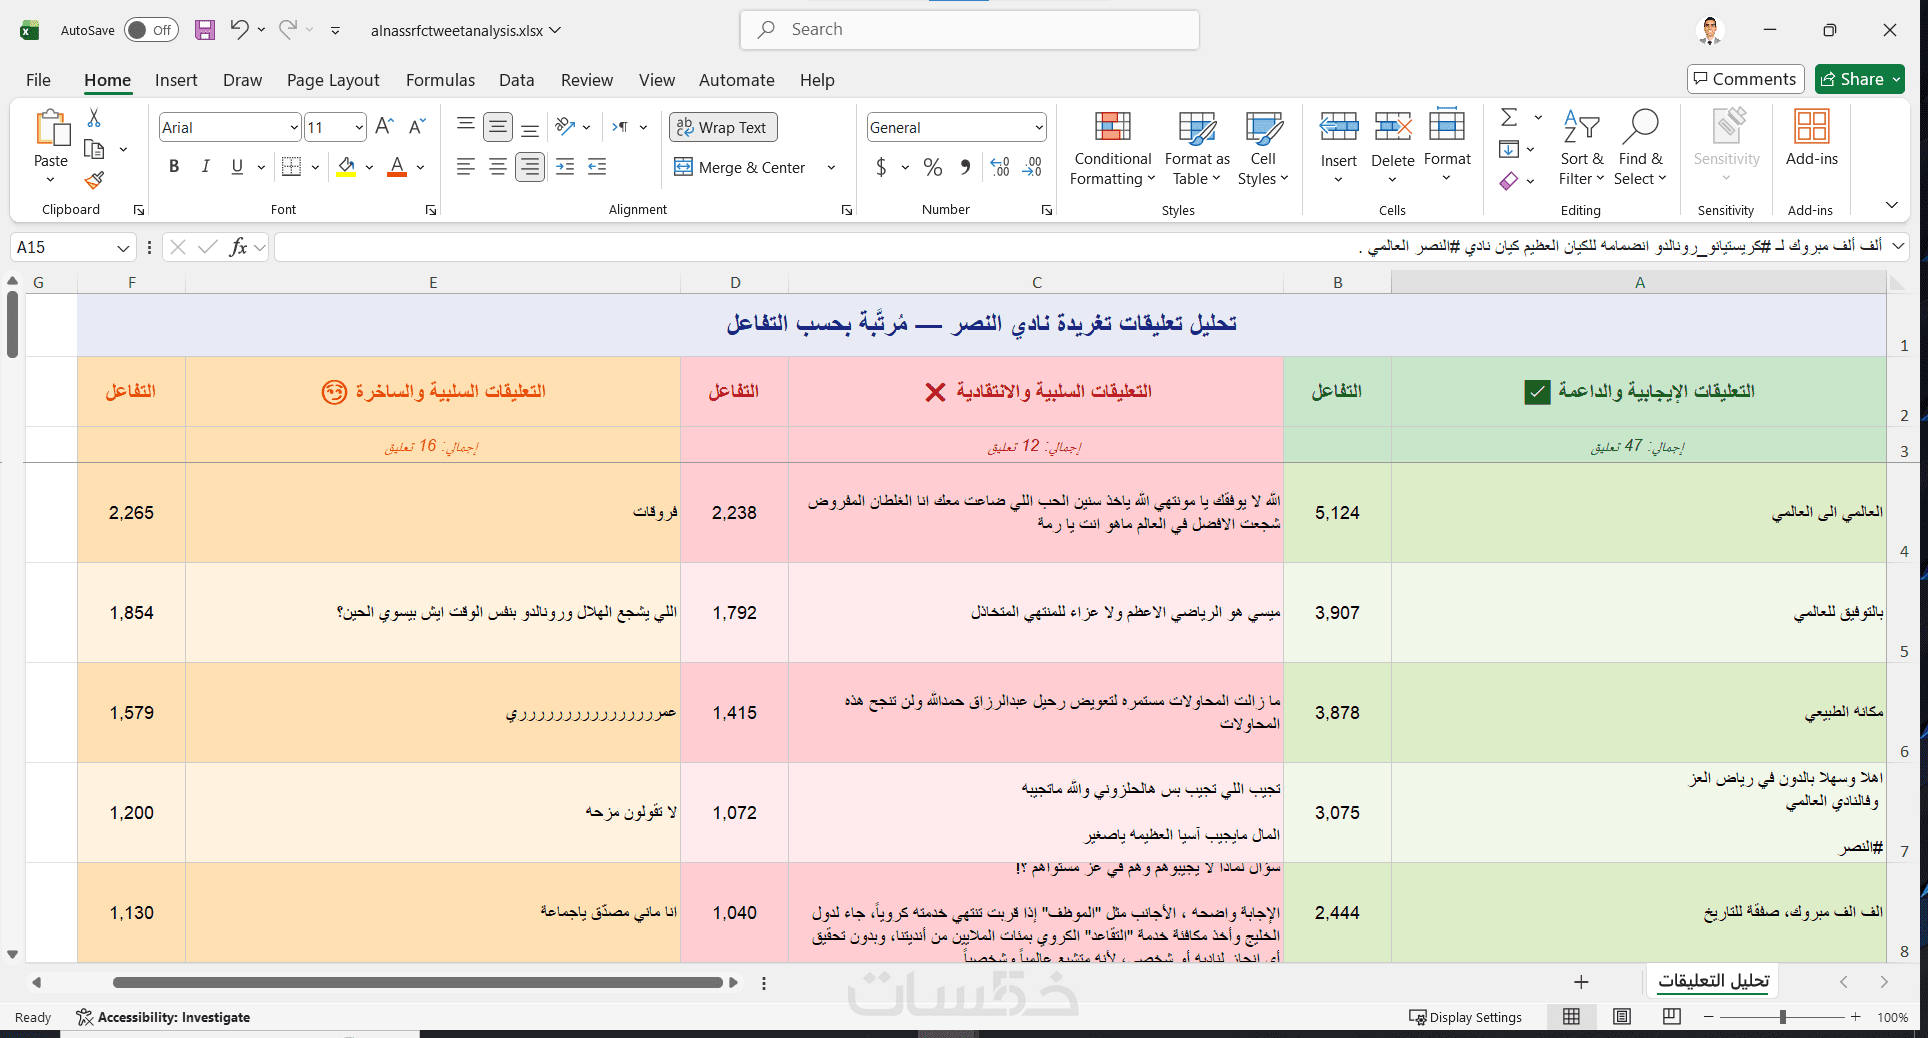Image resolution: width=1928 pixels, height=1038 pixels.
Task: Open the File menu
Action: pos(38,80)
